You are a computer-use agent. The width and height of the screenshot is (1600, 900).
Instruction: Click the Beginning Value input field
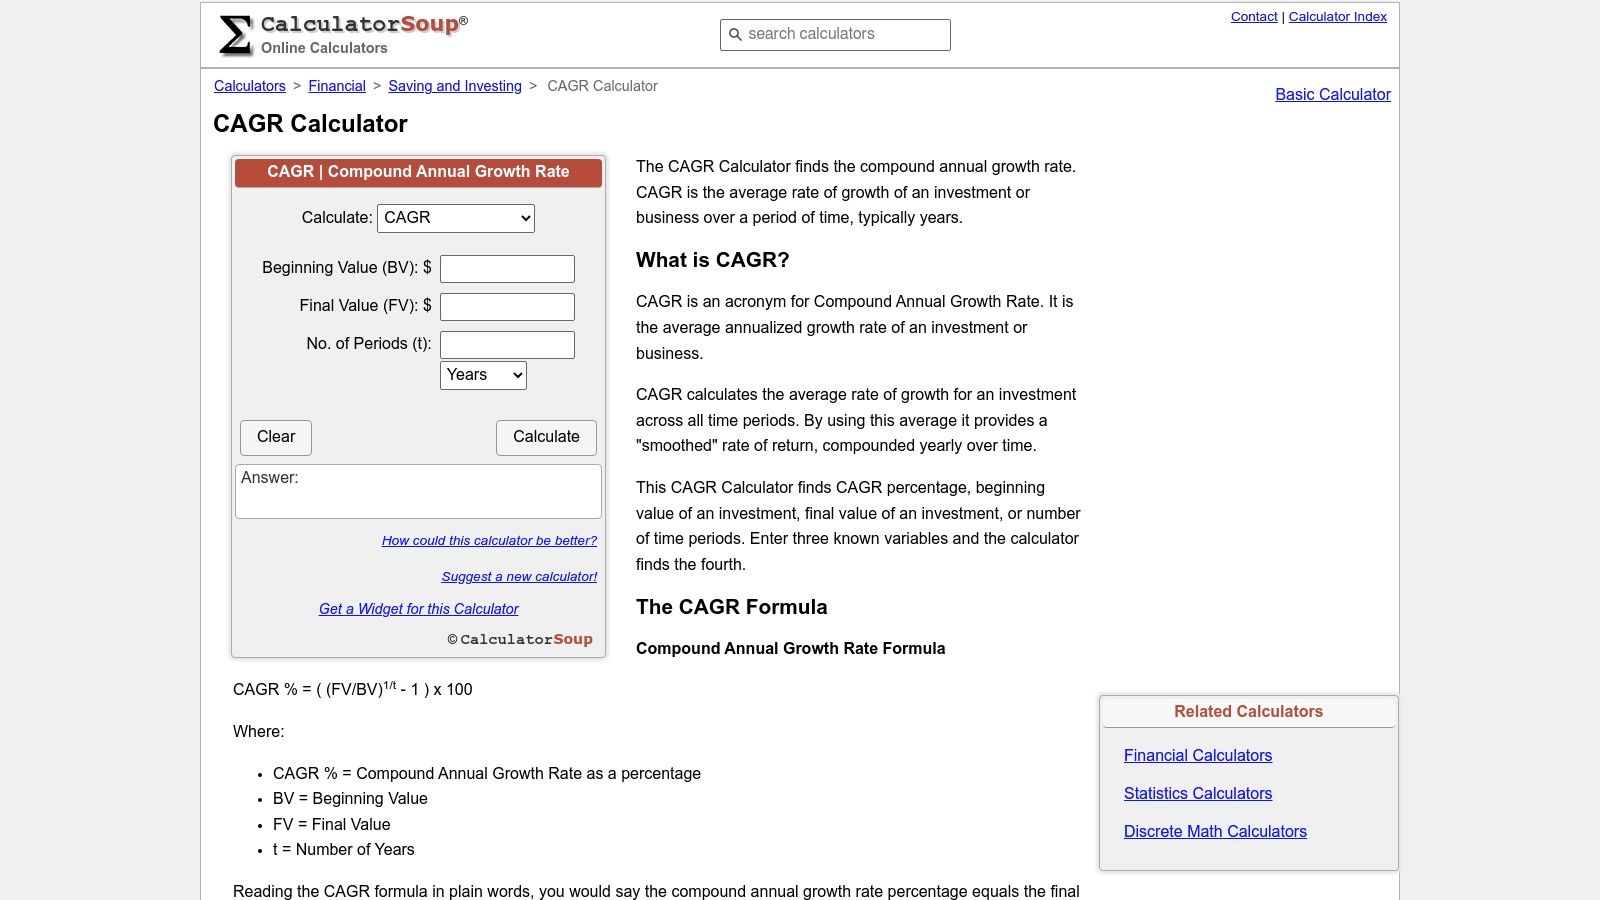click(x=507, y=268)
